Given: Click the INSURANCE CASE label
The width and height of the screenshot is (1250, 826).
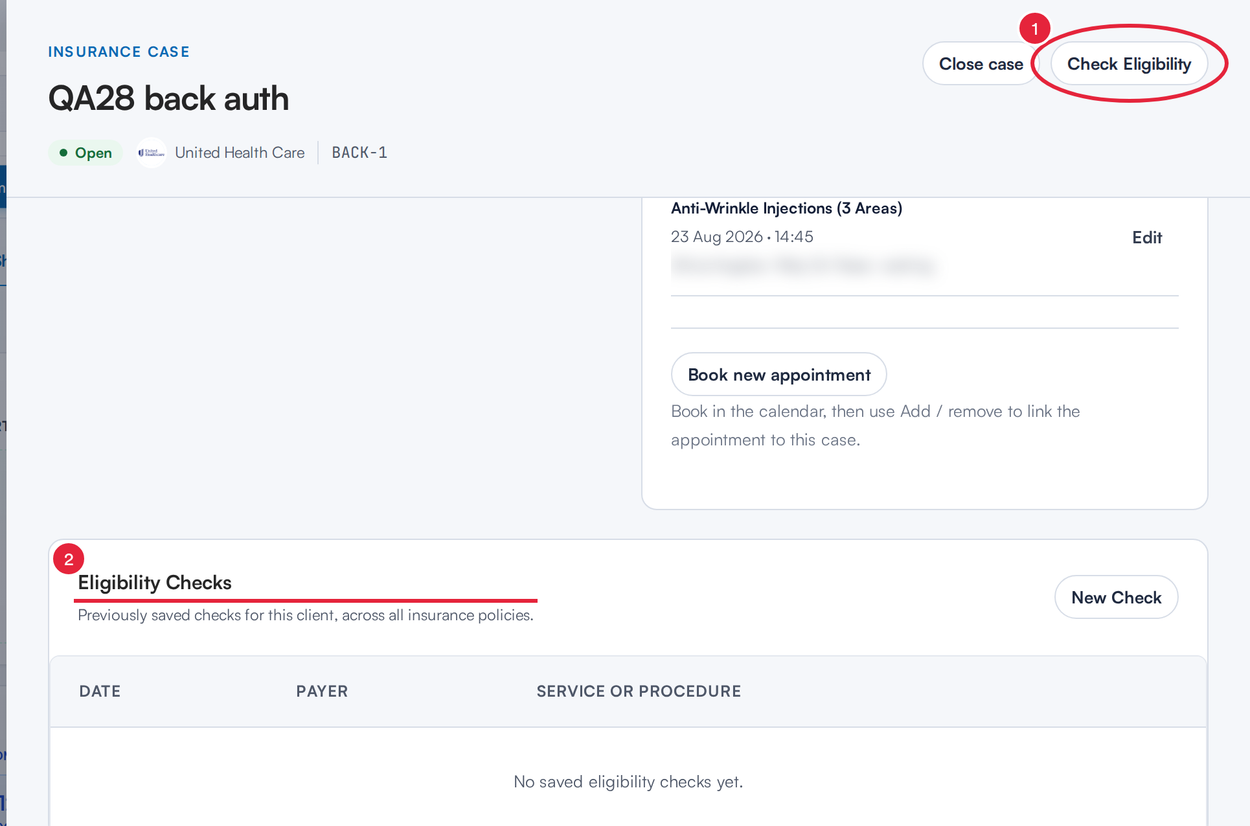Looking at the screenshot, I should (119, 52).
